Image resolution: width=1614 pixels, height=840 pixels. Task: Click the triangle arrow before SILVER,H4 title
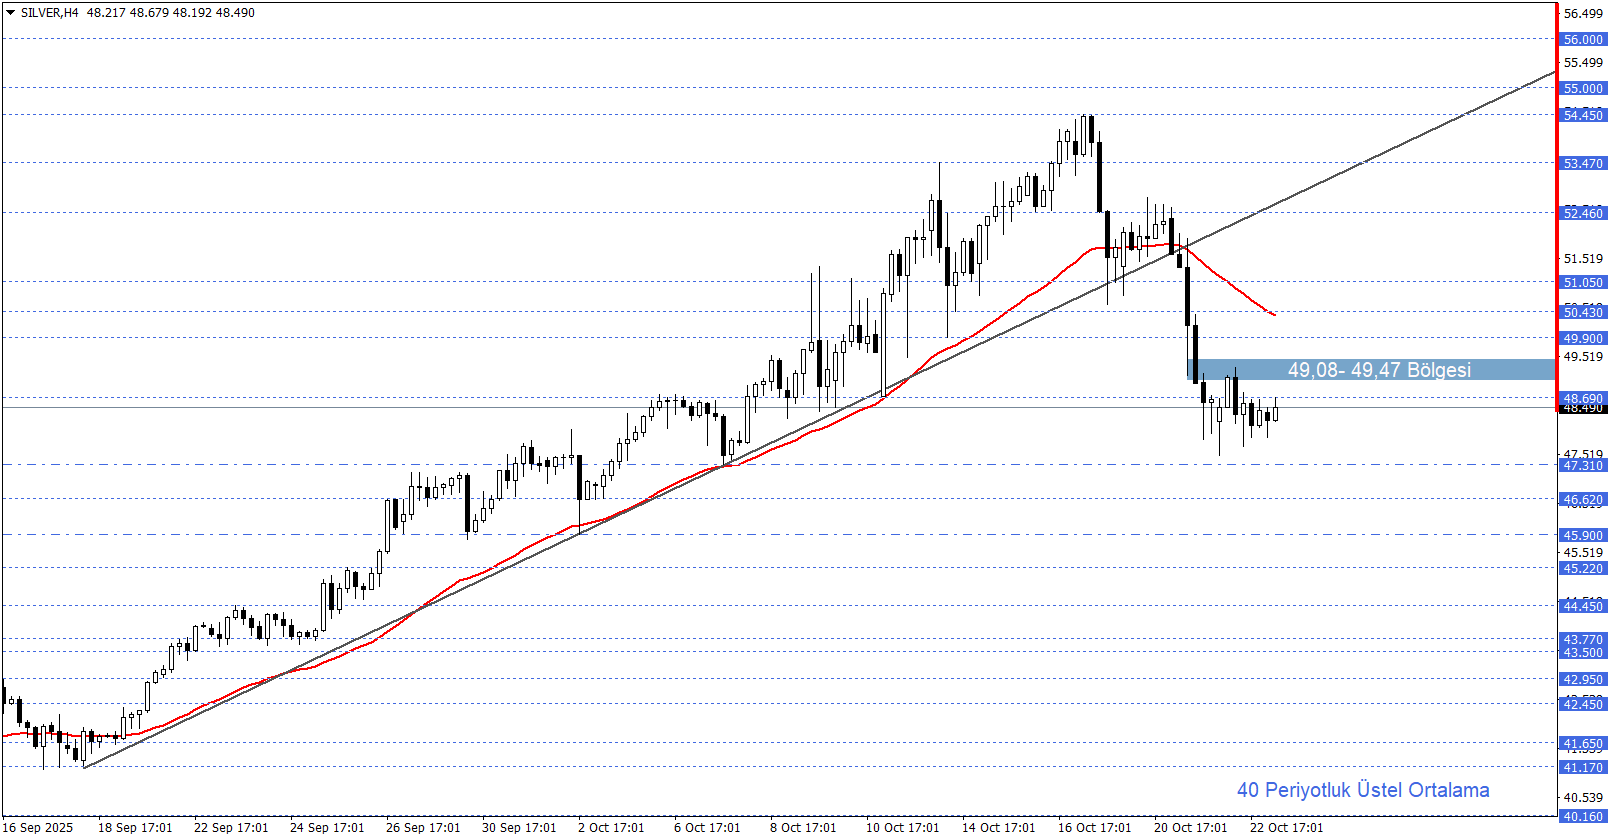click(11, 13)
